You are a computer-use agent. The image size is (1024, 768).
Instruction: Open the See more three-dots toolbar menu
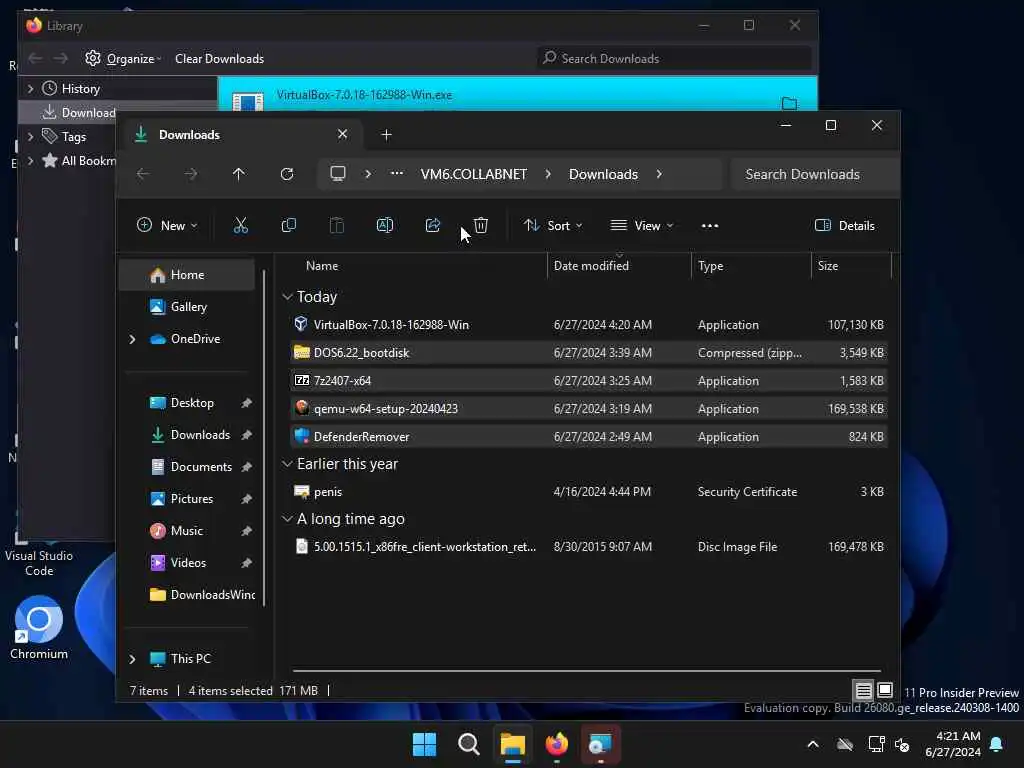[x=710, y=225]
